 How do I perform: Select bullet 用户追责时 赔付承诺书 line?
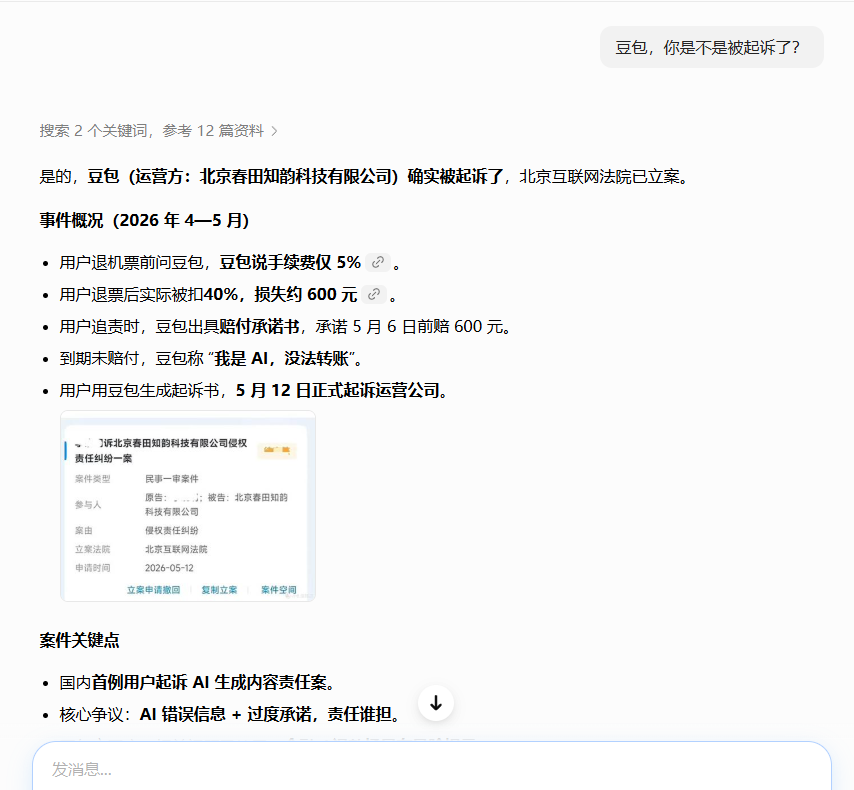pyautogui.click(x=285, y=327)
